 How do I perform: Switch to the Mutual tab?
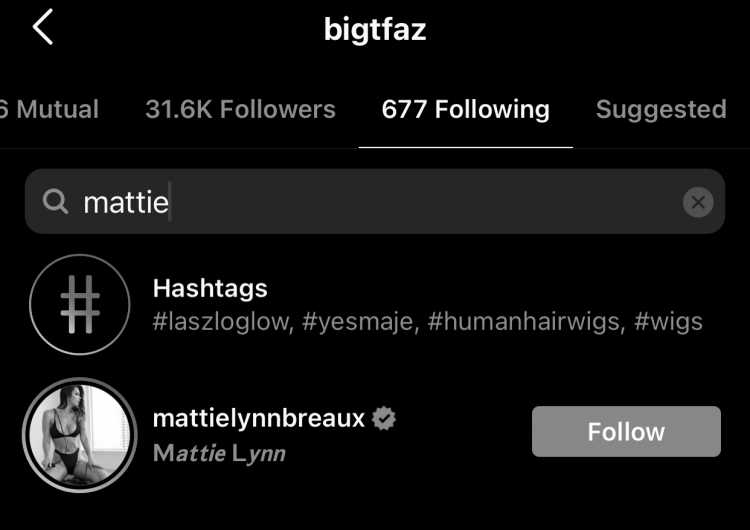pyautogui.click(x=49, y=109)
